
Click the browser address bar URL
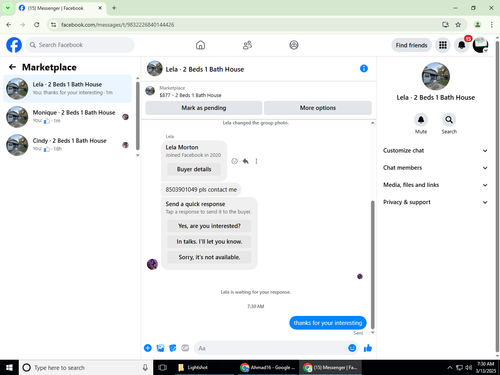pos(117,25)
